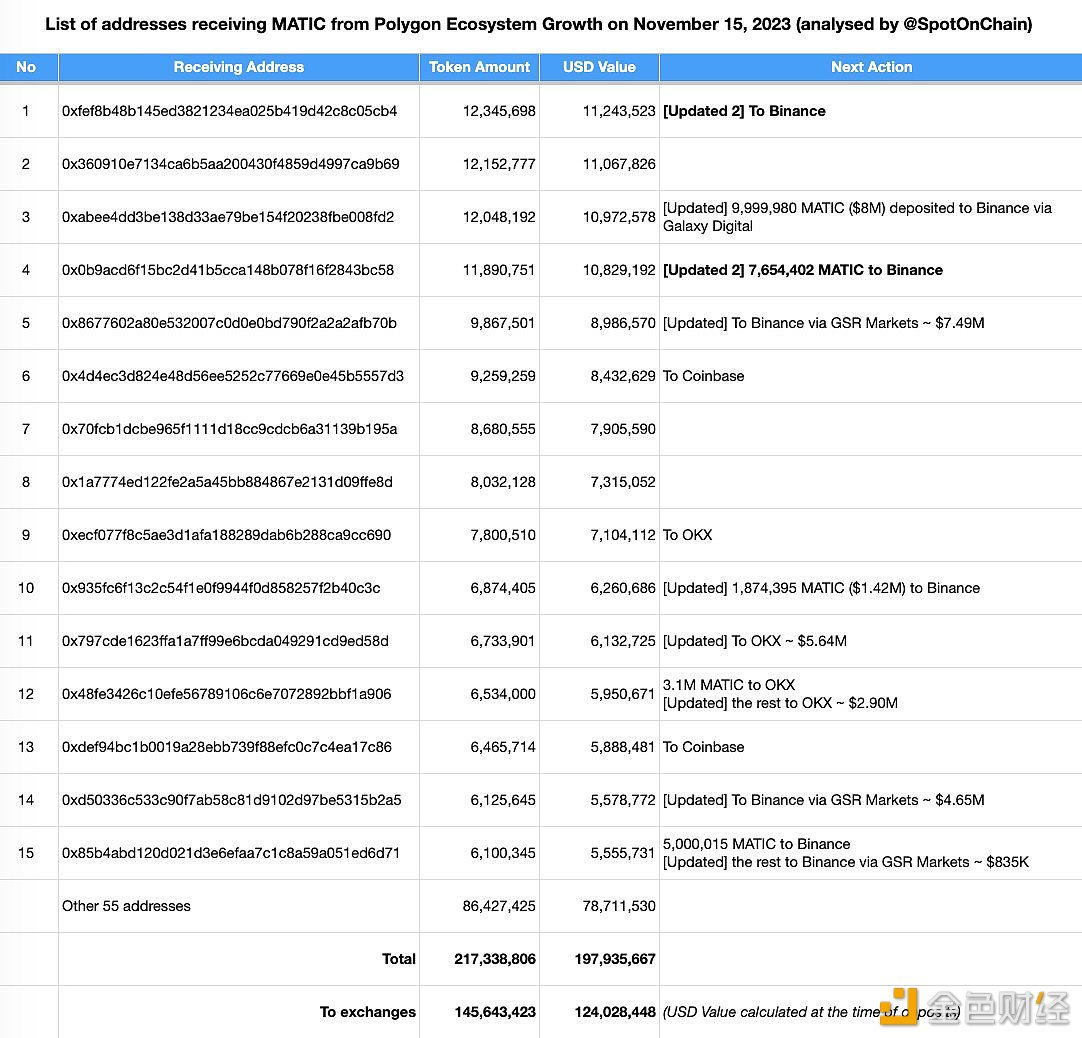Select address 0x4d4ec3d824e48d56ee5252c77669e0e45b5557d3
The image size is (1082, 1038).
(233, 376)
